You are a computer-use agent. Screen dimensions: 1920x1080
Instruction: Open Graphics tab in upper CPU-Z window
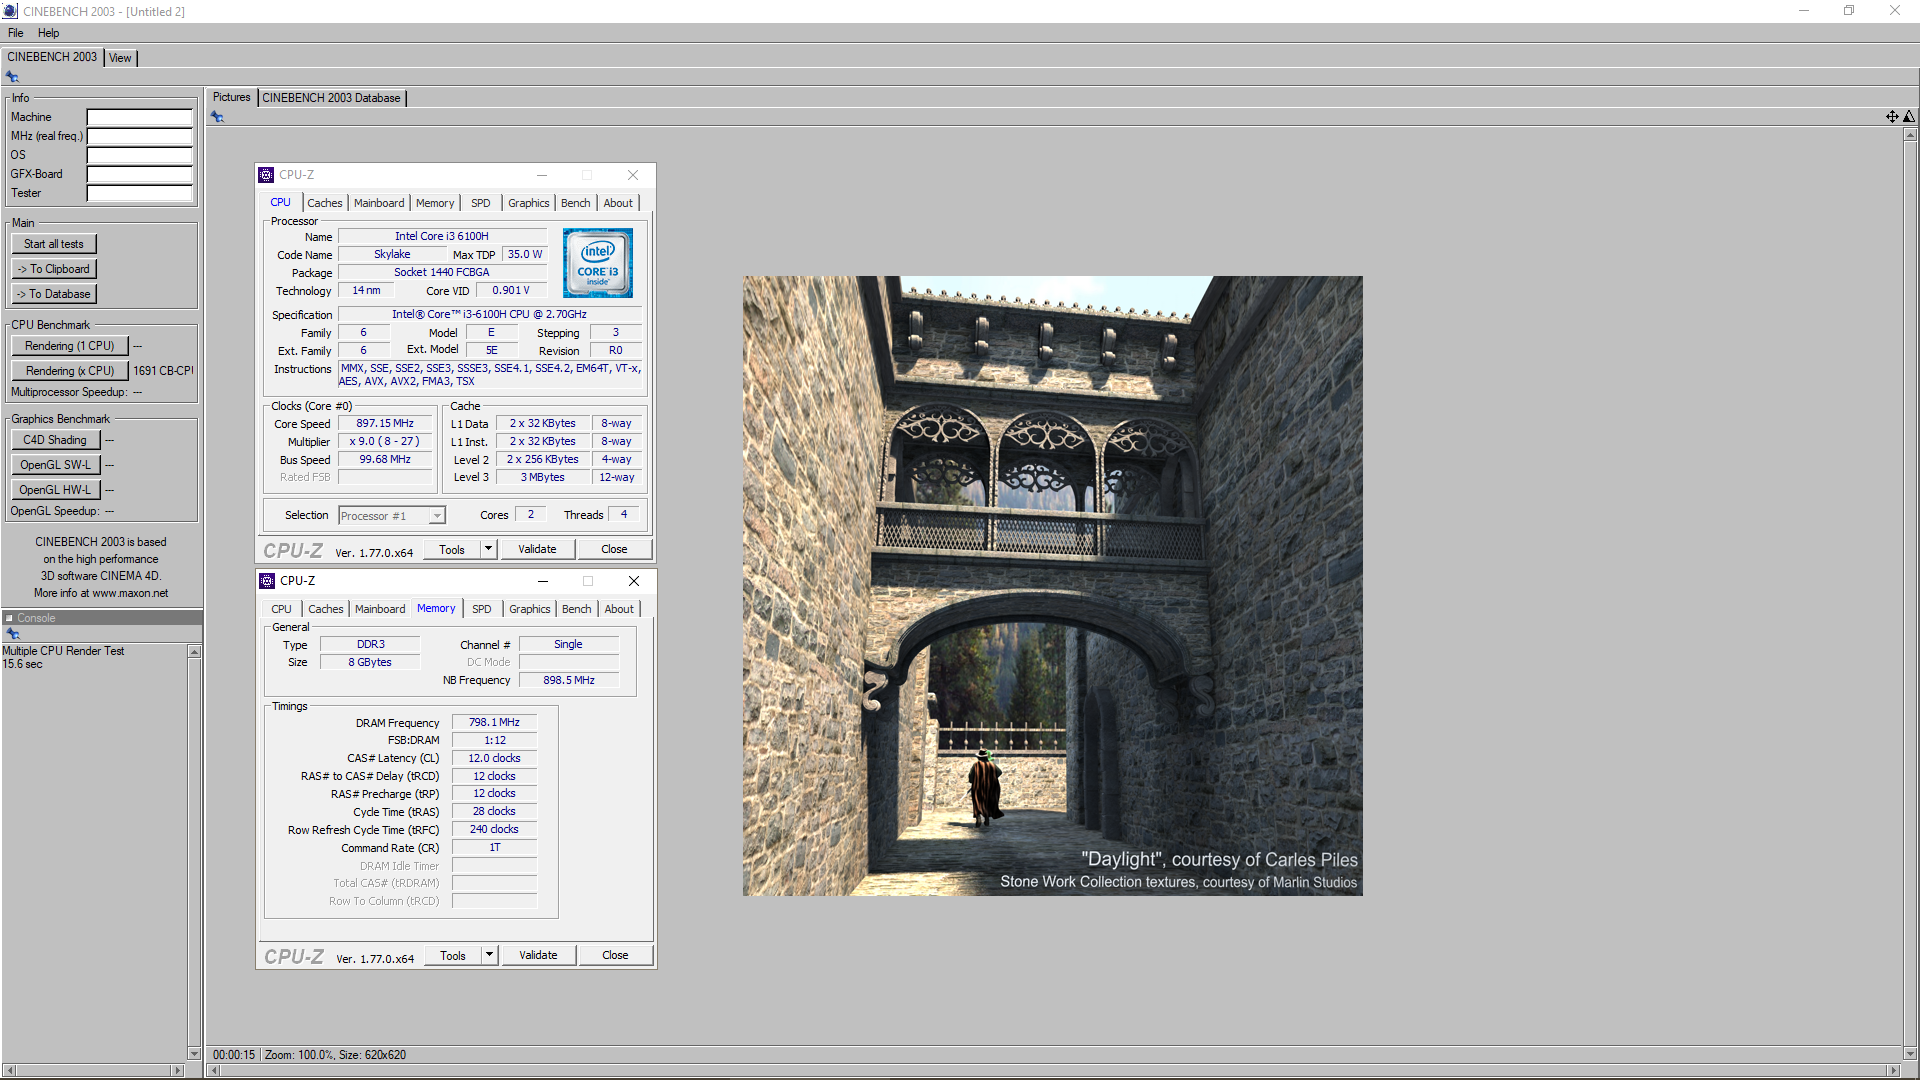coord(528,203)
